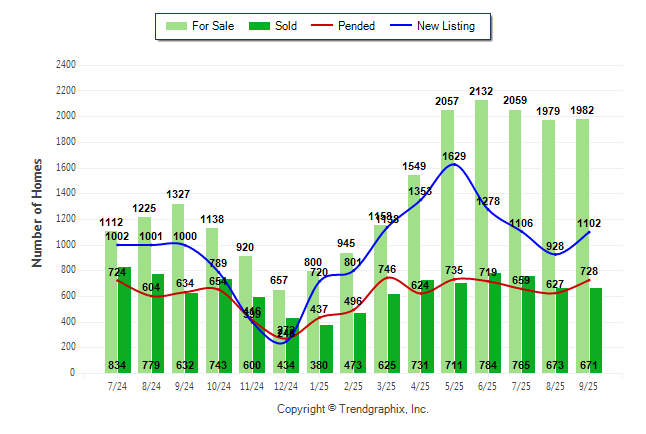646x434 pixels.
Task: Click the Copyright Trendgraphix, Inc. text
Action: [x=352, y=409]
